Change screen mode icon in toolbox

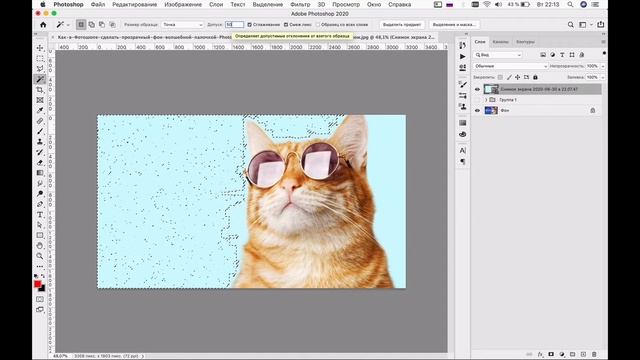pyautogui.click(x=40, y=310)
